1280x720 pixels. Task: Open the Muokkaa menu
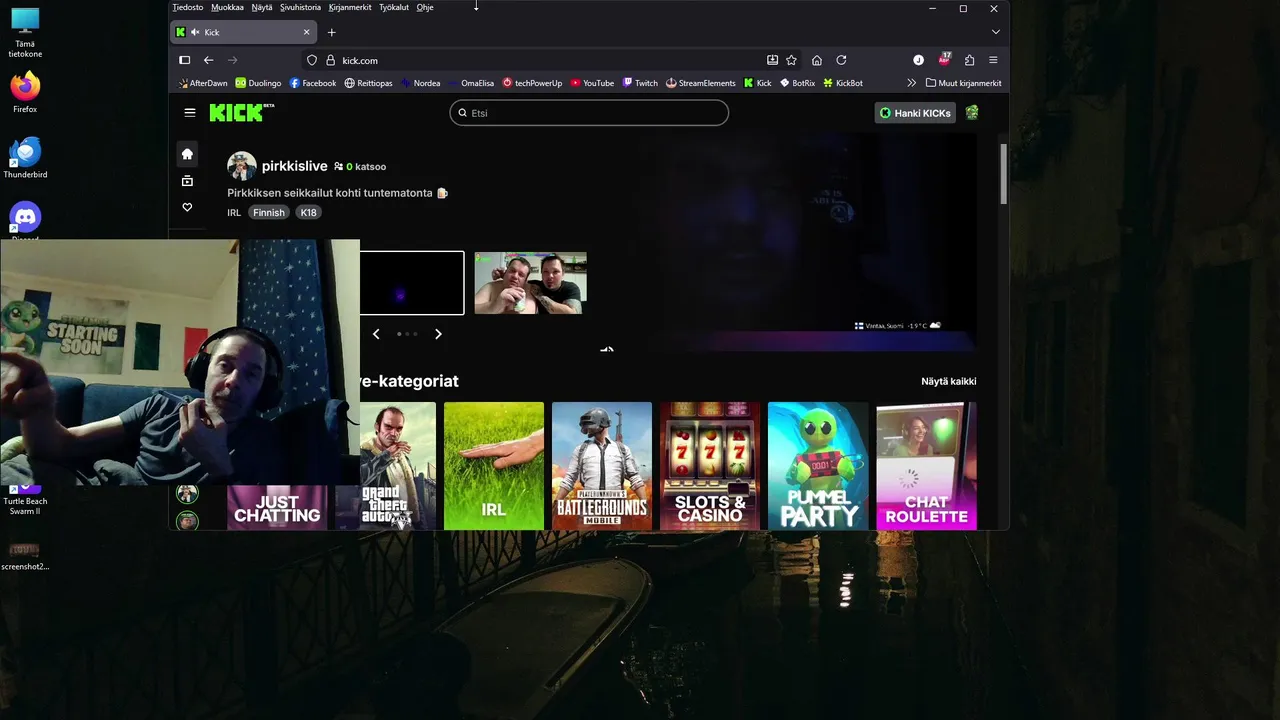click(x=227, y=7)
